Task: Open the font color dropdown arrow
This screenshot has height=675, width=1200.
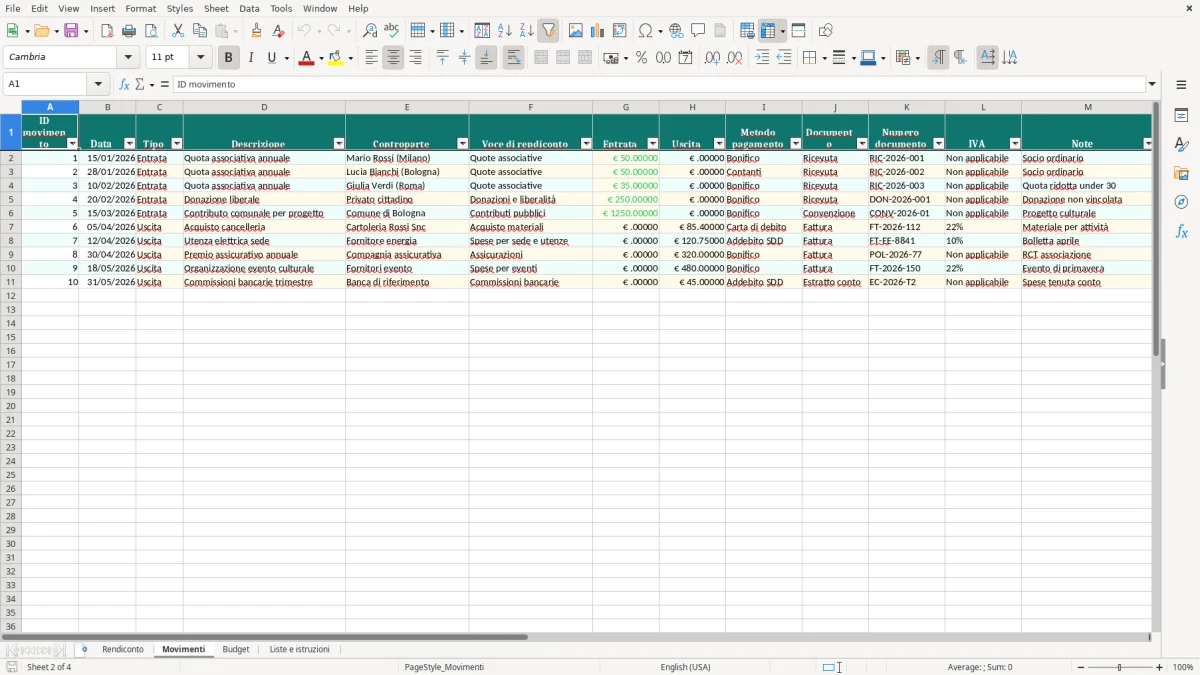Action: 321,58
